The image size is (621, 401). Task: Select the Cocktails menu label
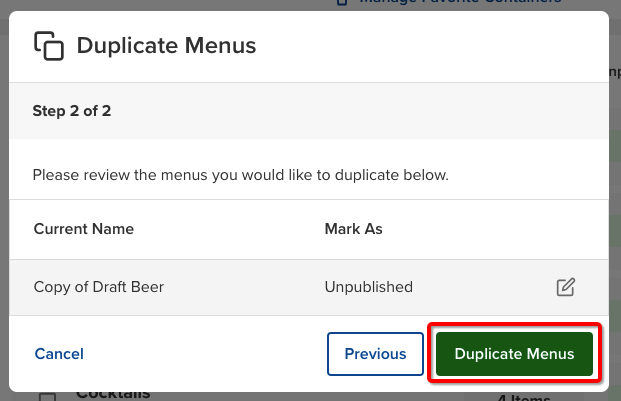click(113, 394)
